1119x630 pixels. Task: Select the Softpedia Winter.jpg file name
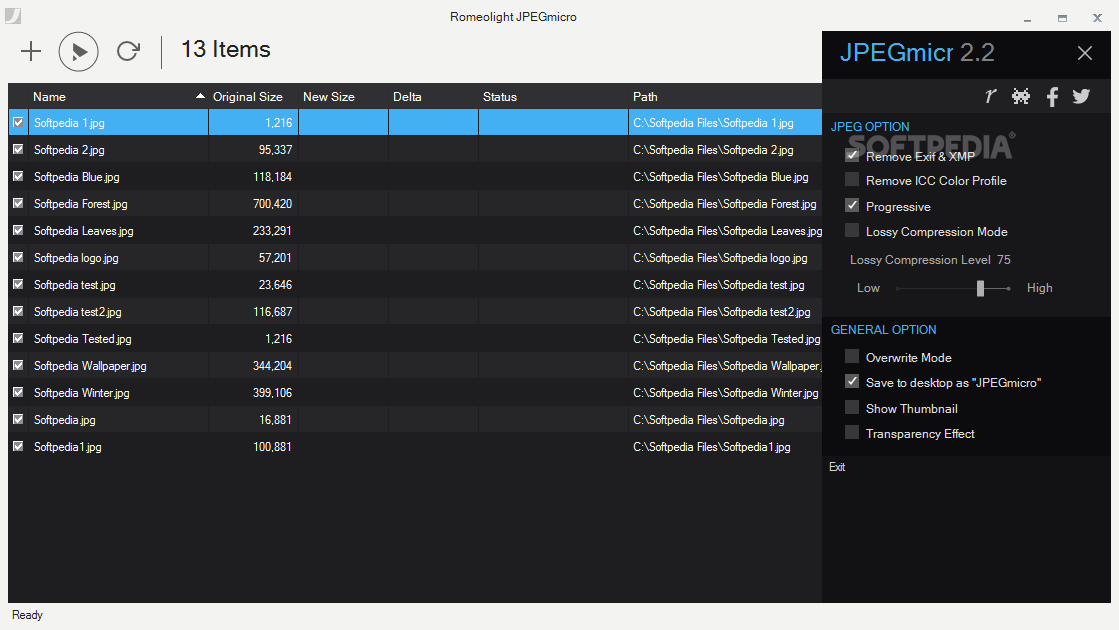click(x=81, y=392)
